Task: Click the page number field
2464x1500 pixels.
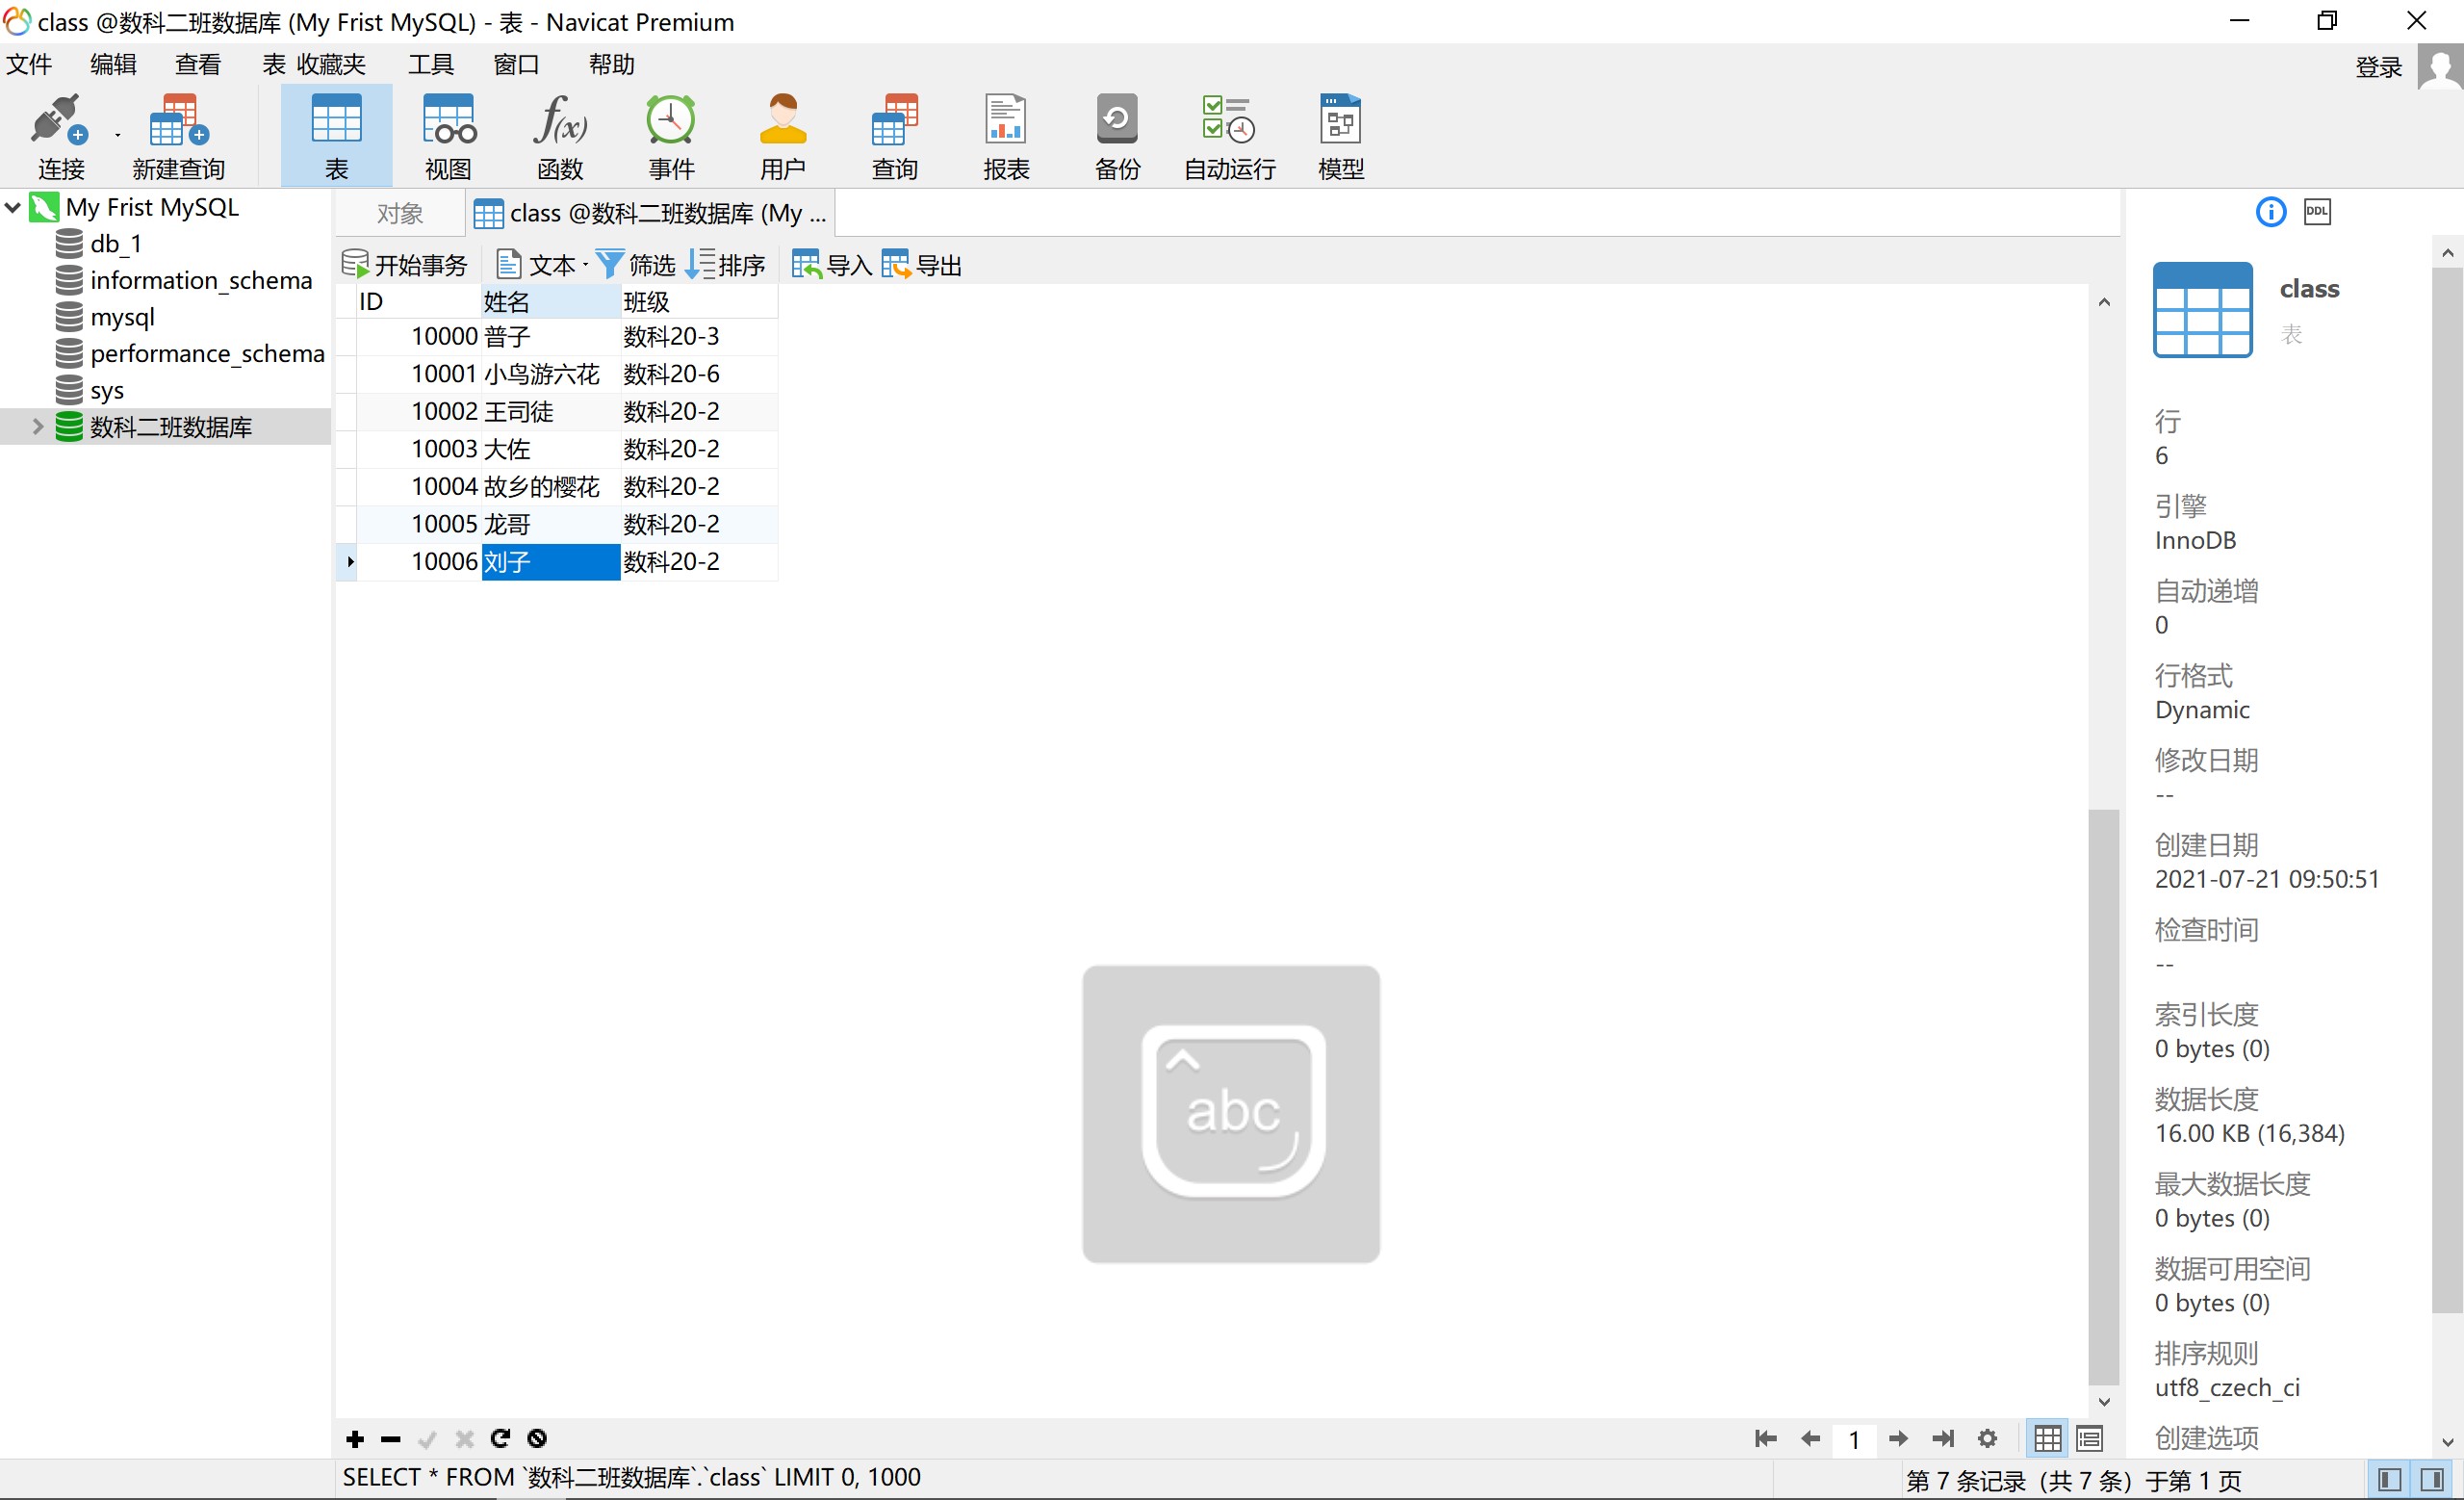Action: (x=1854, y=1439)
